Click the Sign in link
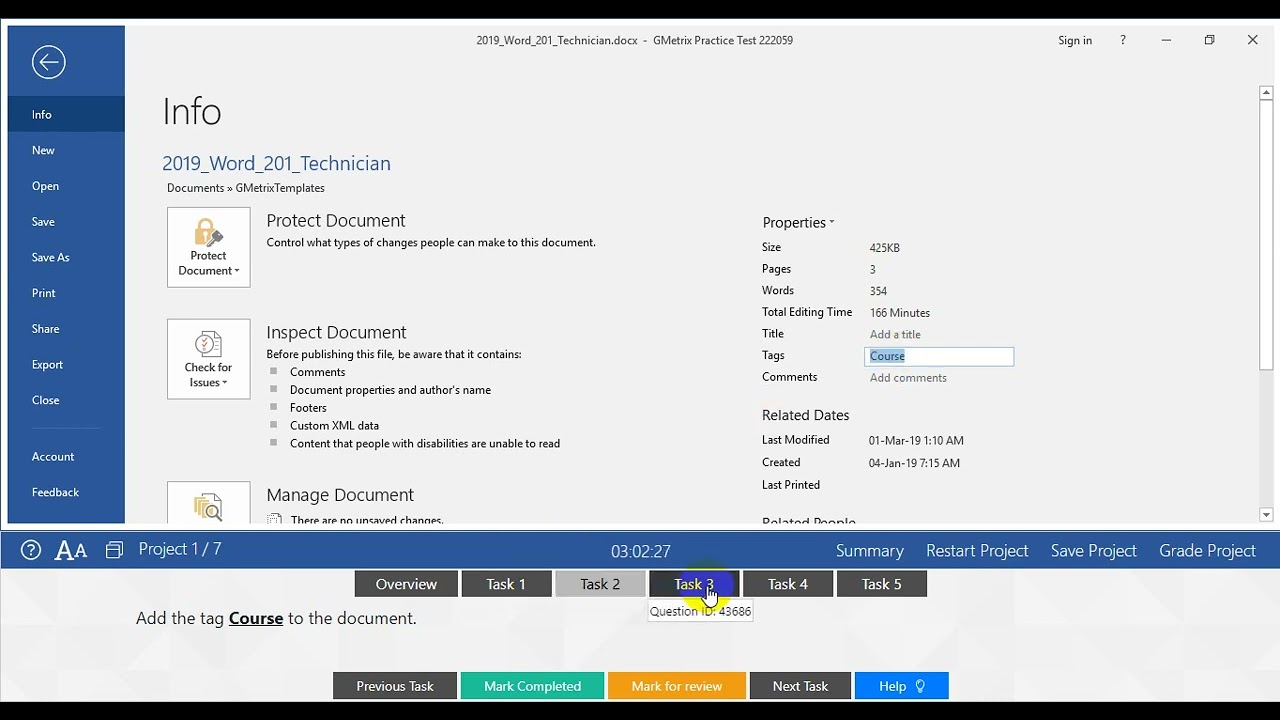Screen dimensions: 1280x720 click(x=1075, y=40)
